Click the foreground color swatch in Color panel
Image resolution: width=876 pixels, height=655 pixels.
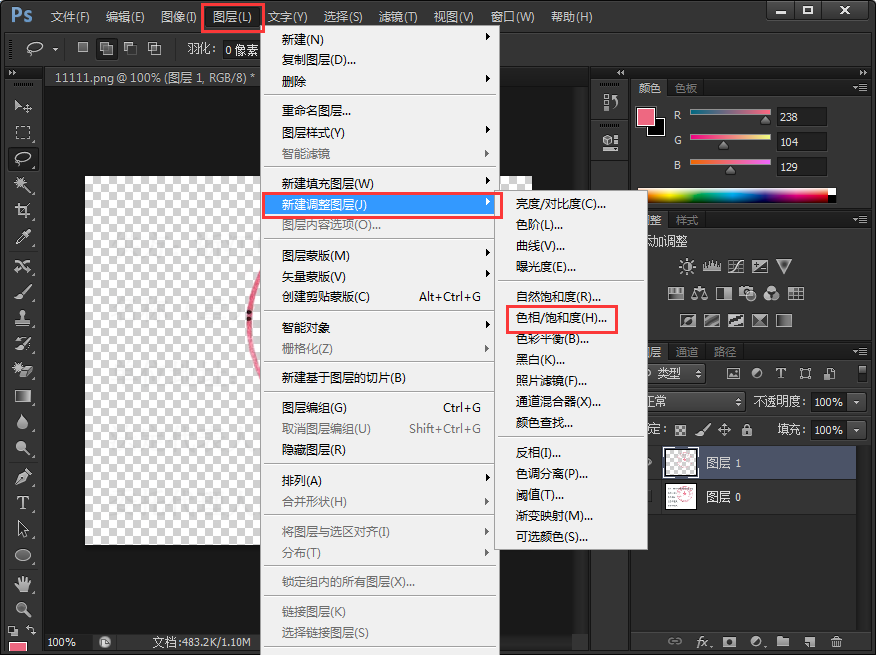pos(646,117)
